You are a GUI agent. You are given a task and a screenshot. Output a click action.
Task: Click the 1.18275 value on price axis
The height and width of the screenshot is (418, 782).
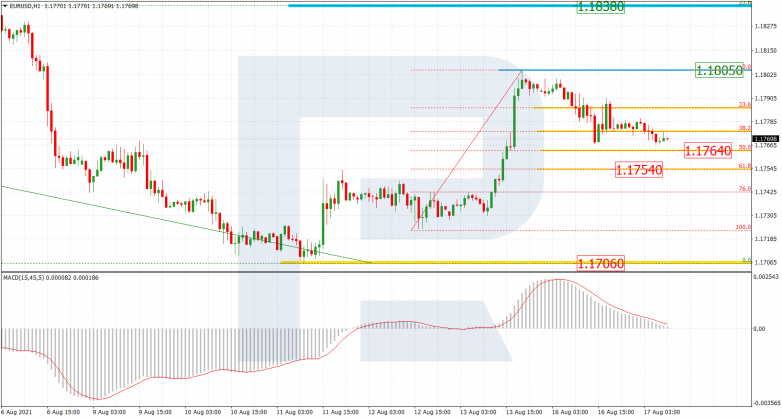(x=766, y=27)
